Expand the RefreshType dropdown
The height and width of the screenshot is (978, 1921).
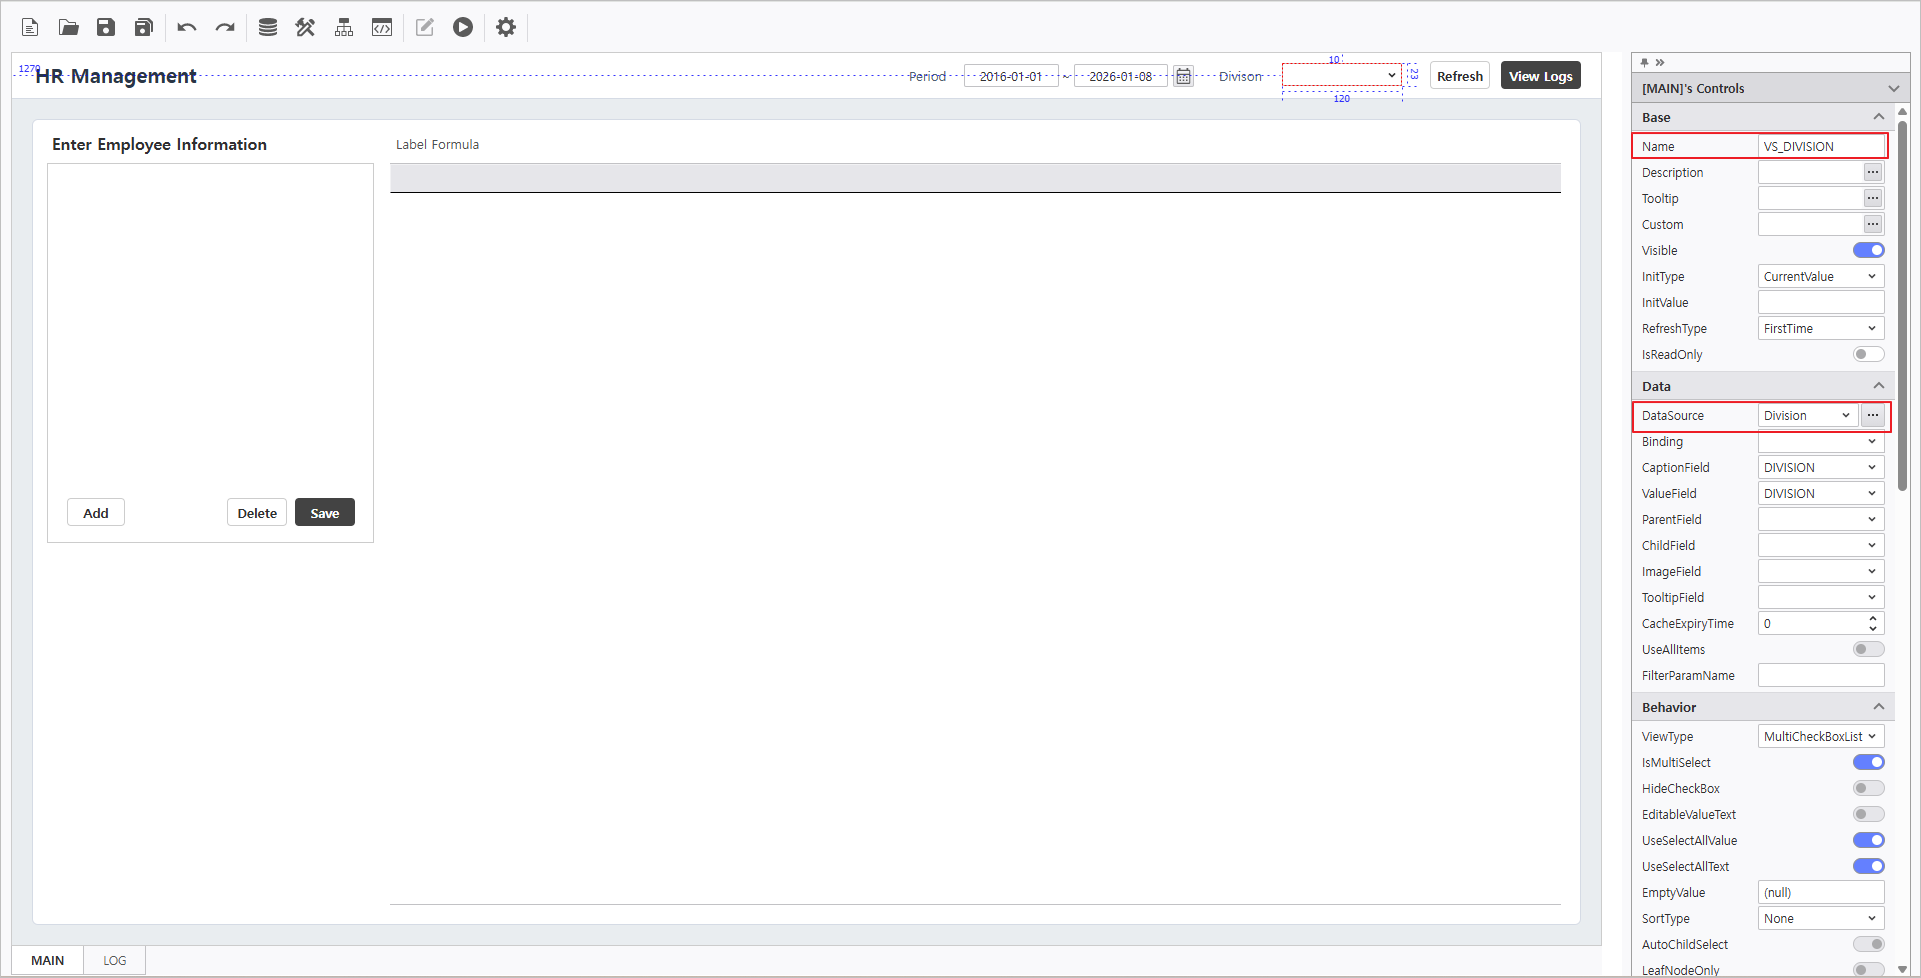click(1820, 328)
